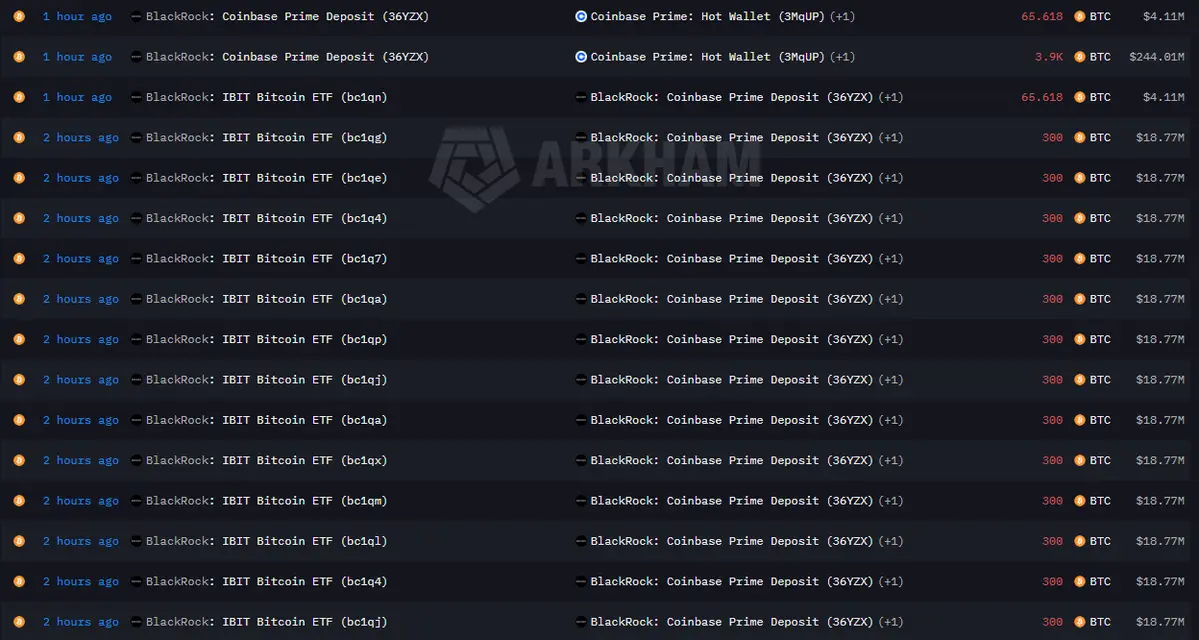Open the Coinbase Prime: Hot Wallet (3MqUP) link in the 3.9K row
This screenshot has width=1199, height=640.
click(708, 57)
